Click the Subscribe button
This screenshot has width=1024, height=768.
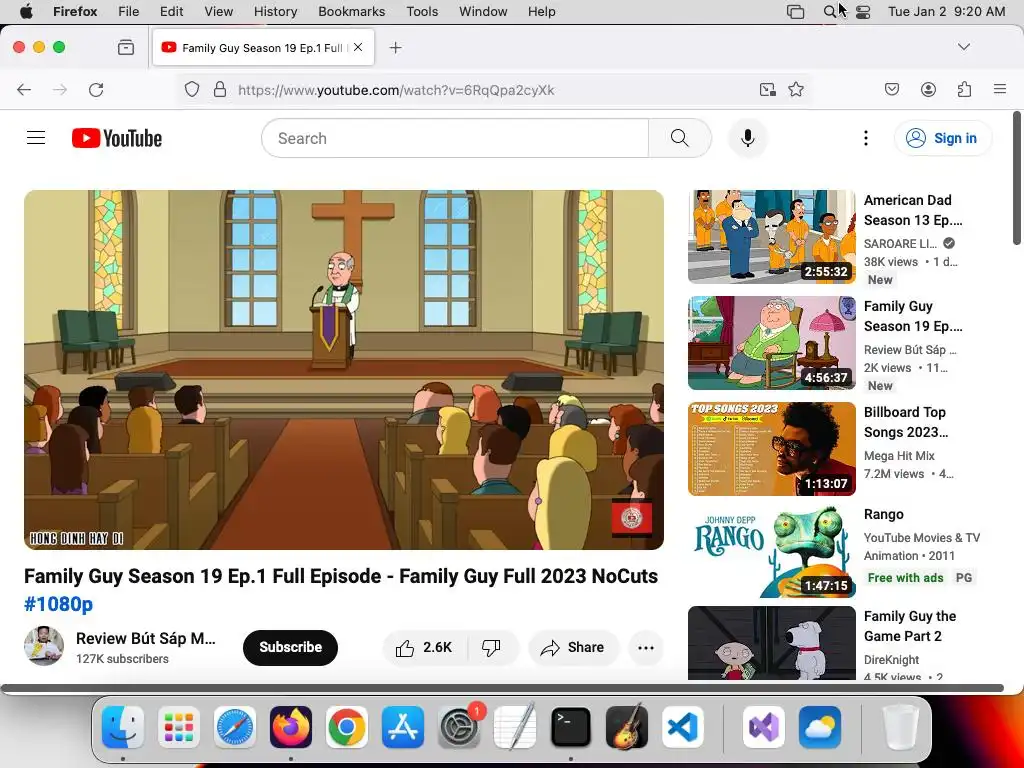click(x=290, y=647)
